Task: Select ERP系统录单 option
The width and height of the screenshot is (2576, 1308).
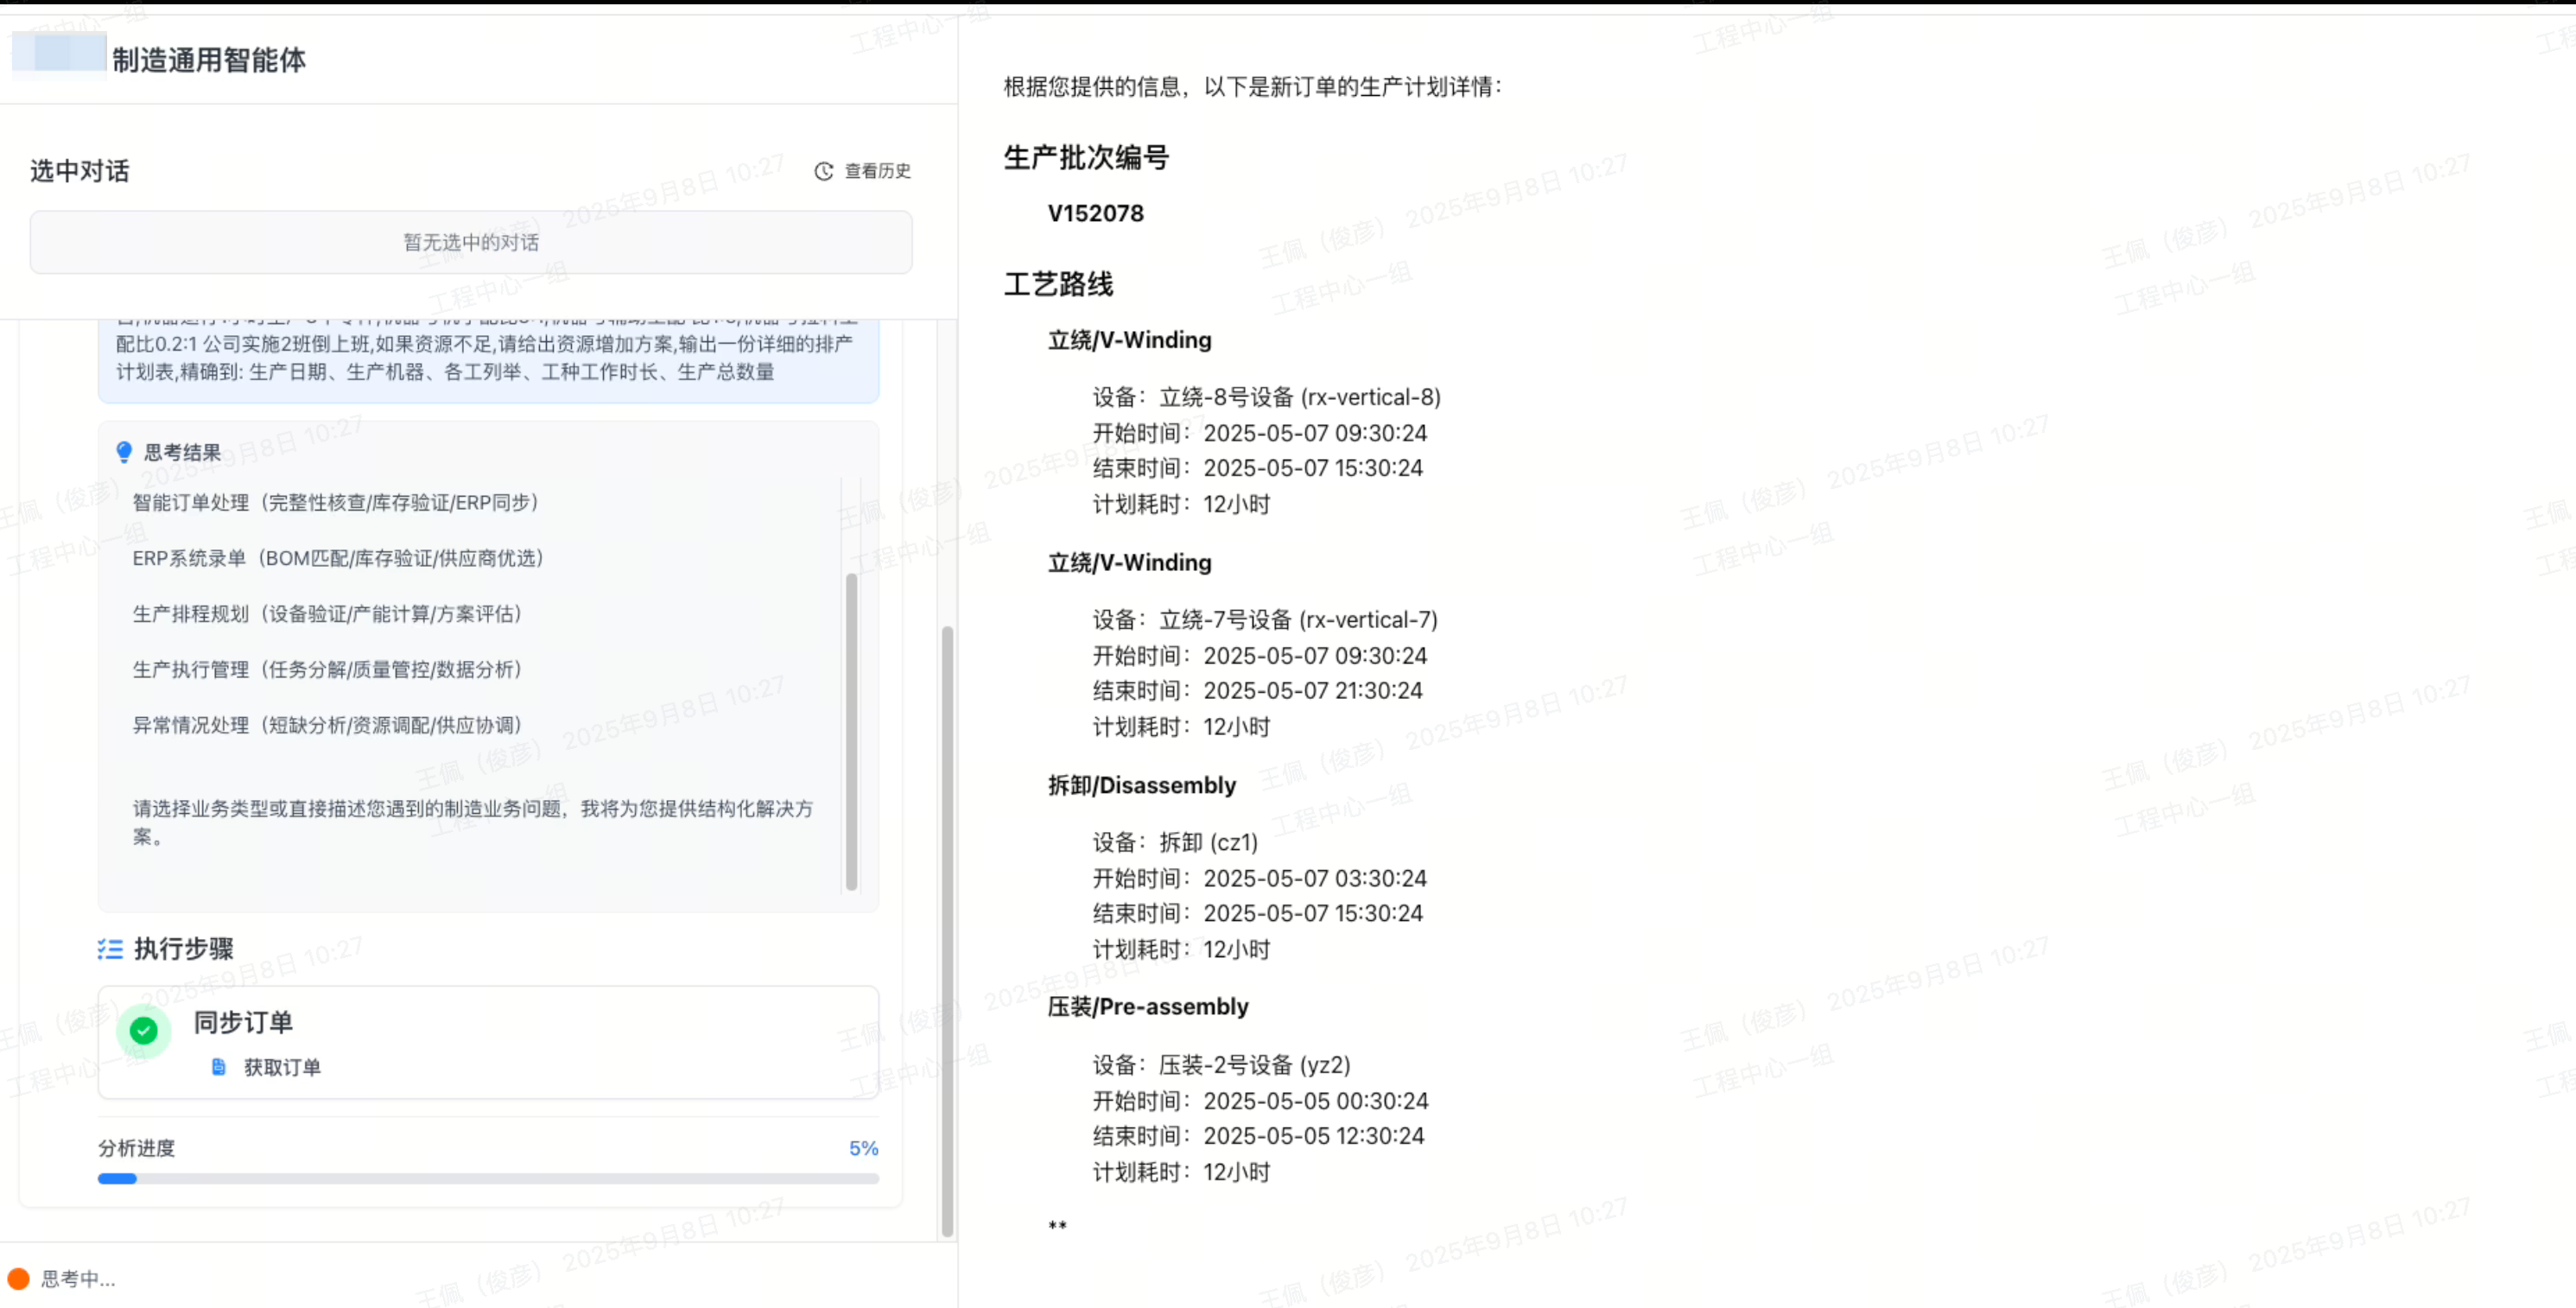Action: click(x=337, y=558)
